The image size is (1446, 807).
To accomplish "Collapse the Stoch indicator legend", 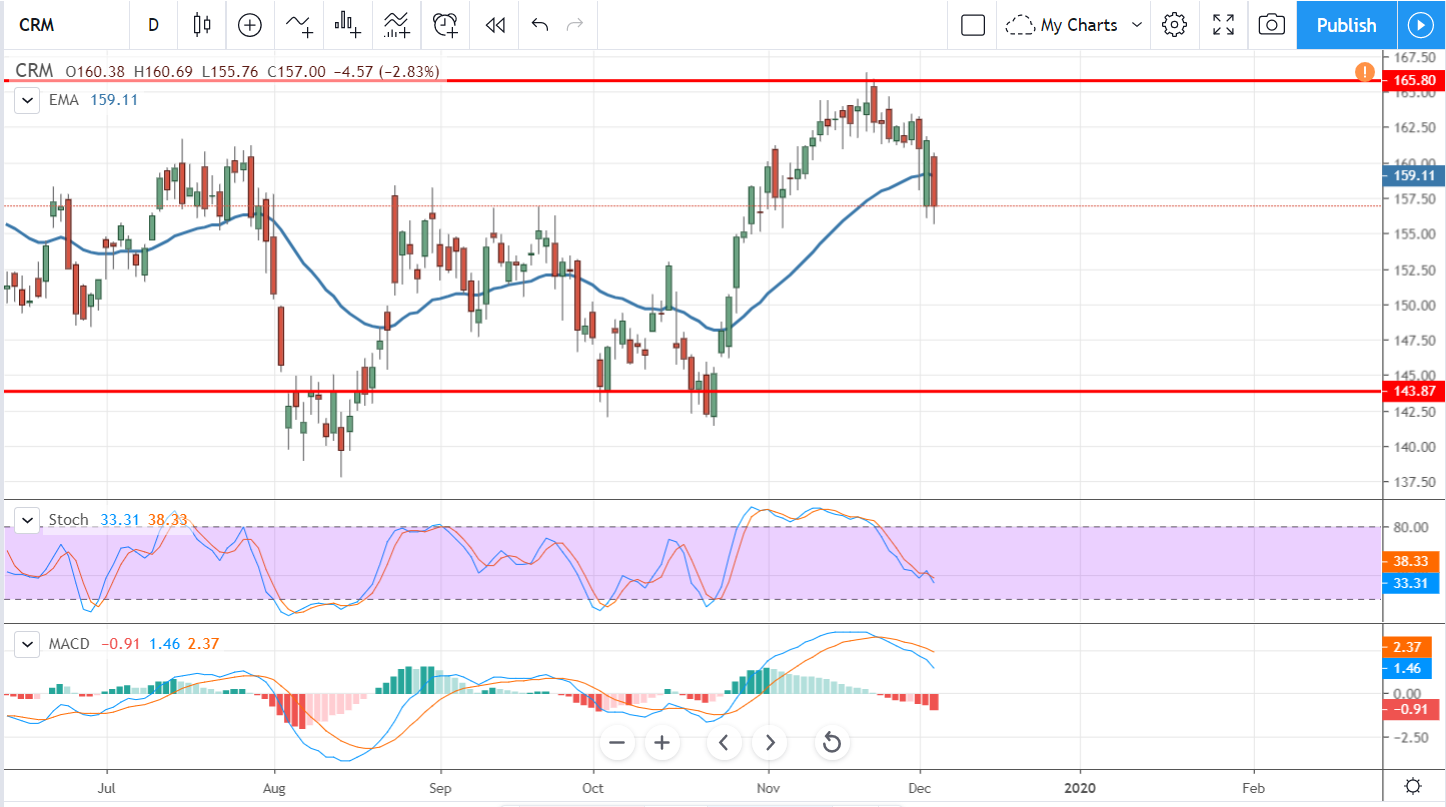I will click(28, 520).
